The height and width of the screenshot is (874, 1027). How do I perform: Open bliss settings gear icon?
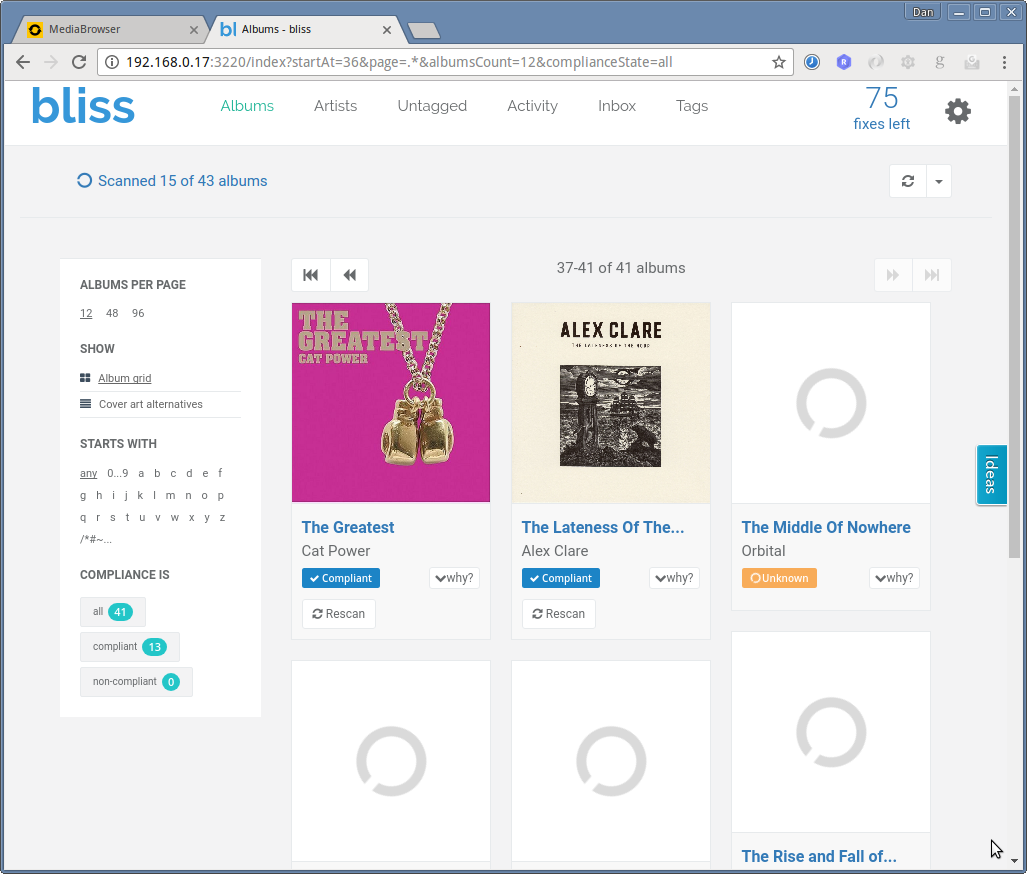958,111
